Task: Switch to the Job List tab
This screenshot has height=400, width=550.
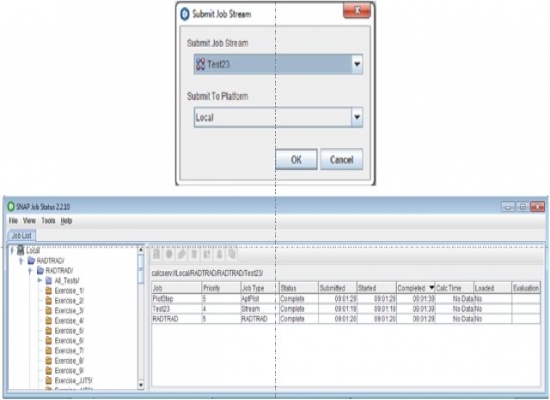Action: pyautogui.click(x=22, y=235)
